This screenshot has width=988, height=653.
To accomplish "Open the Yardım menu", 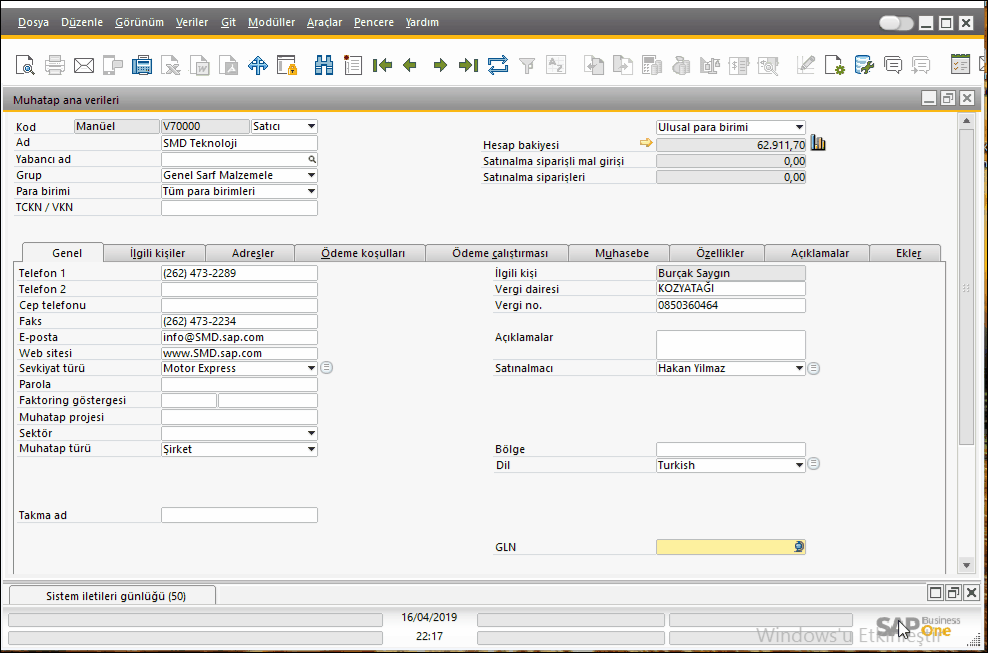I will (422, 23).
